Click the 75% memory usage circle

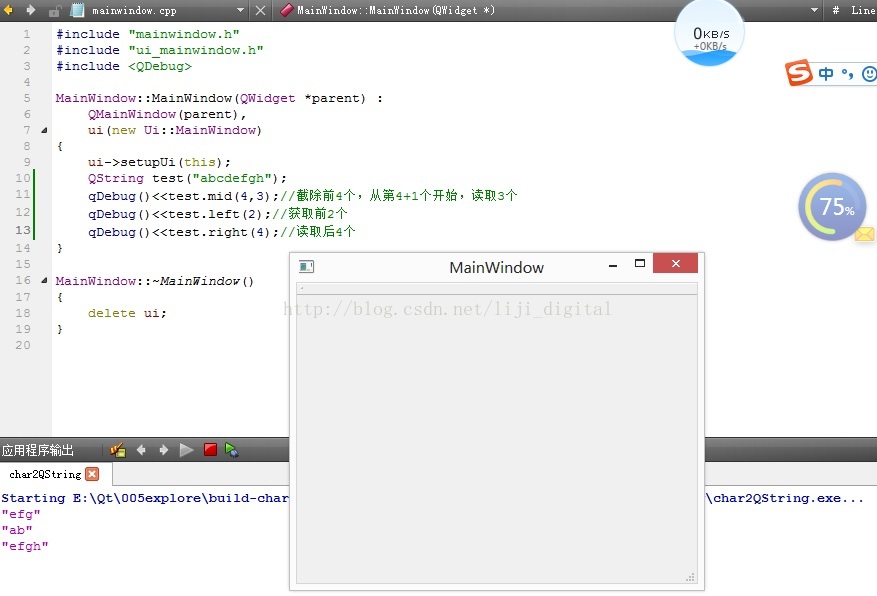tap(832, 207)
